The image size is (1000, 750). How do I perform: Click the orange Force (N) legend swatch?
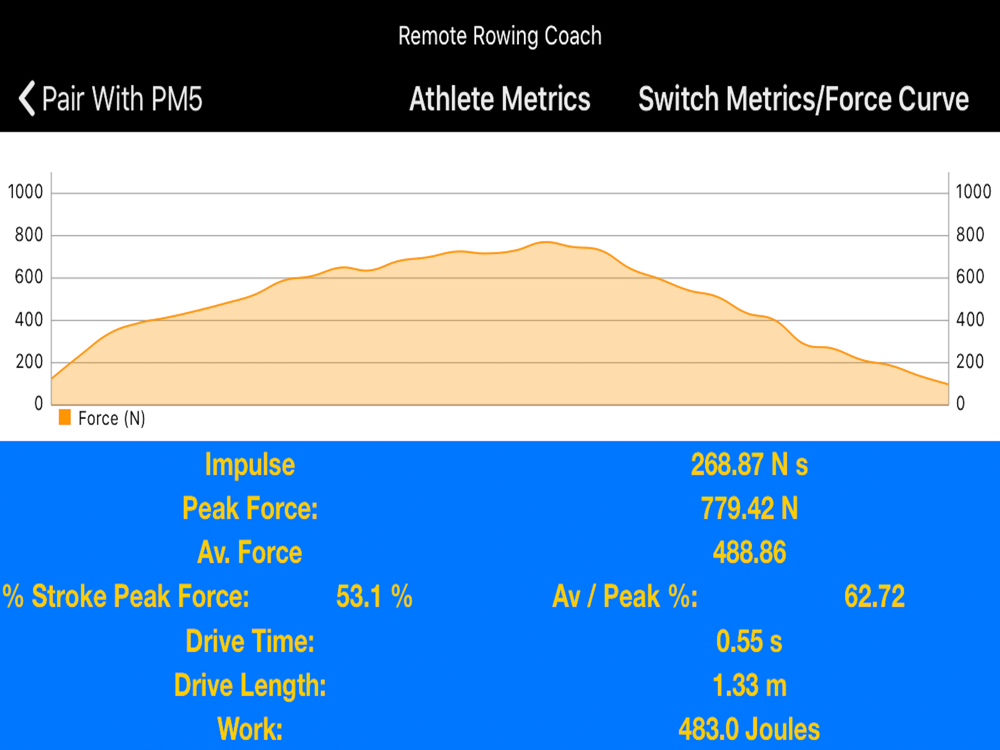[64, 417]
